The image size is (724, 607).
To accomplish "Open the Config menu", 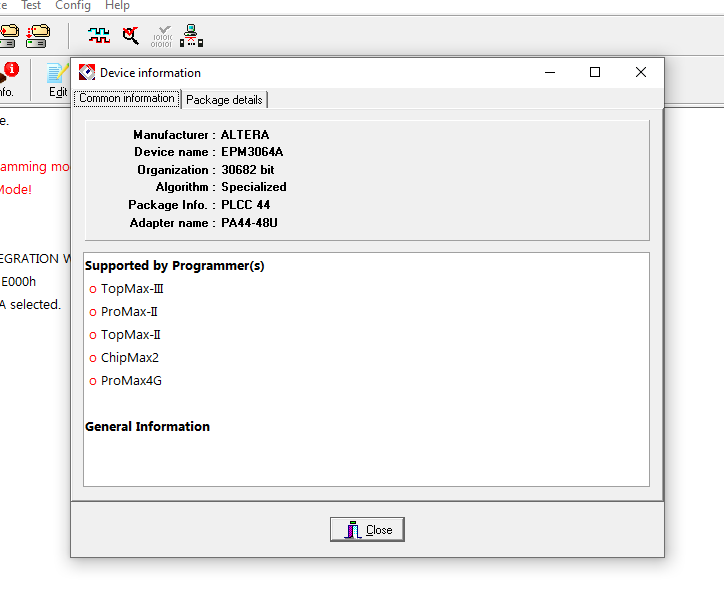I will point(73,6).
